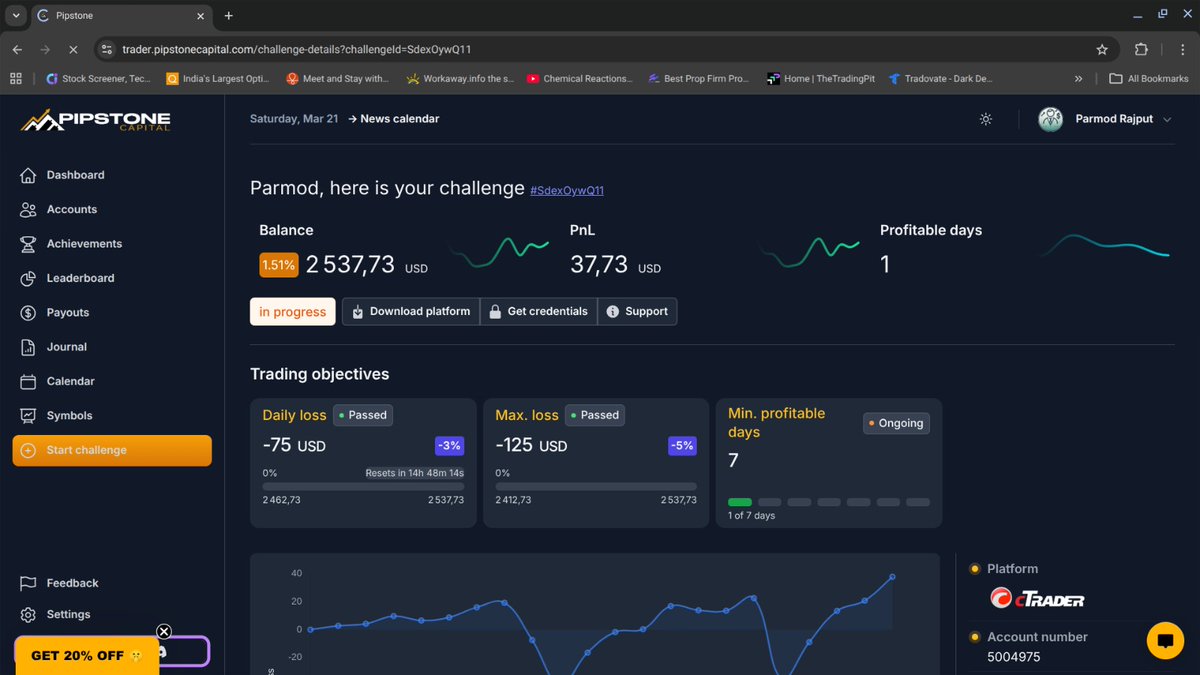Click the Symbols icon in sidebar

pos(28,415)
